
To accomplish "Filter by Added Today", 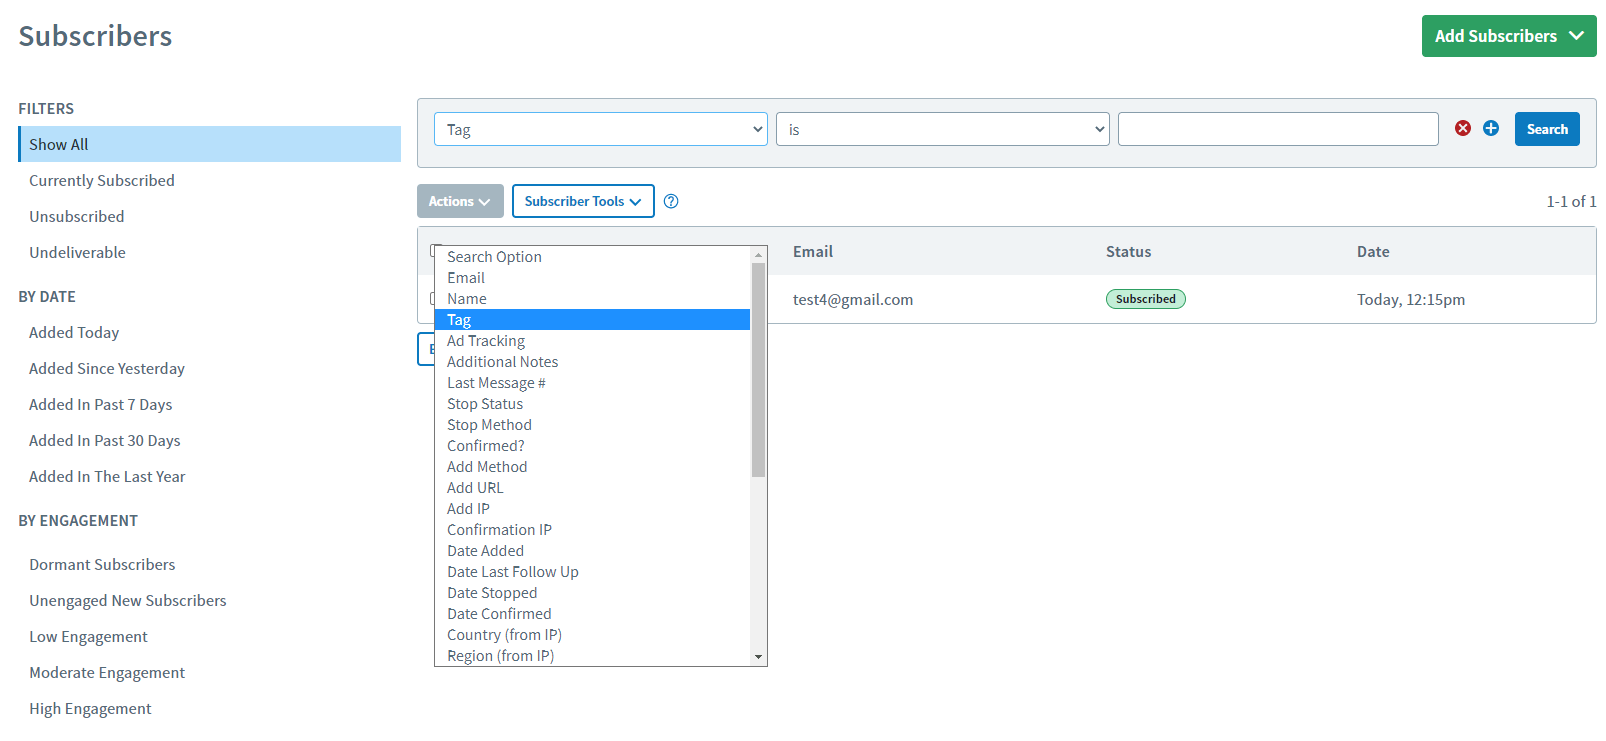I will tap(74, 332).
